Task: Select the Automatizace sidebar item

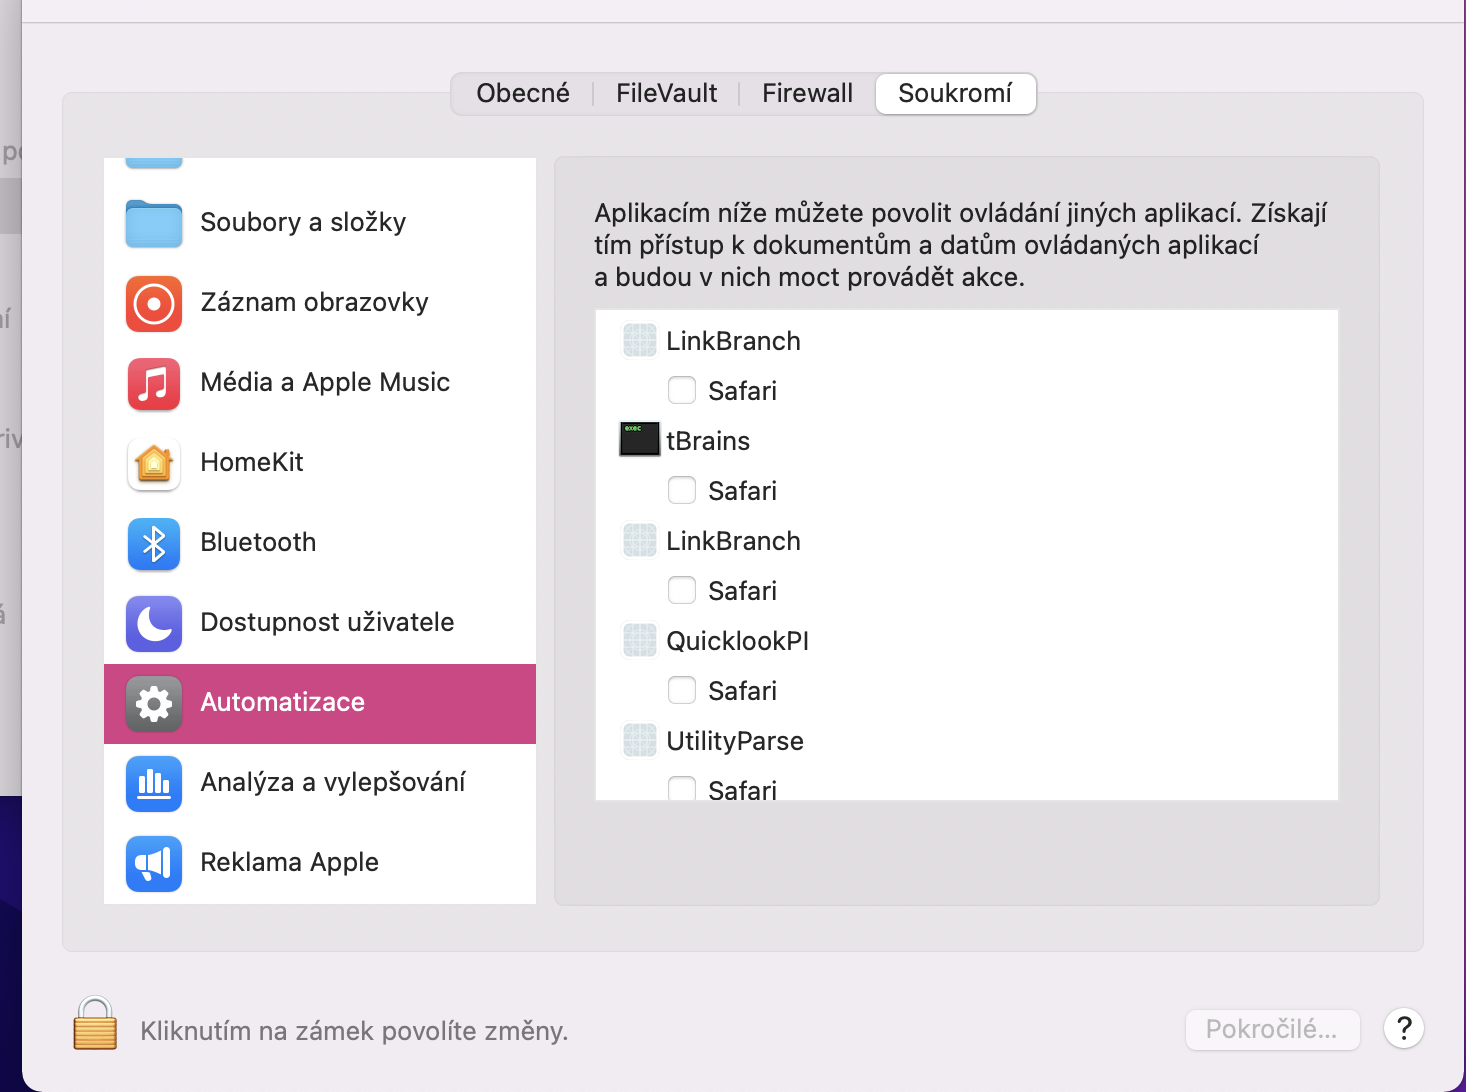Action: [320, 703]
